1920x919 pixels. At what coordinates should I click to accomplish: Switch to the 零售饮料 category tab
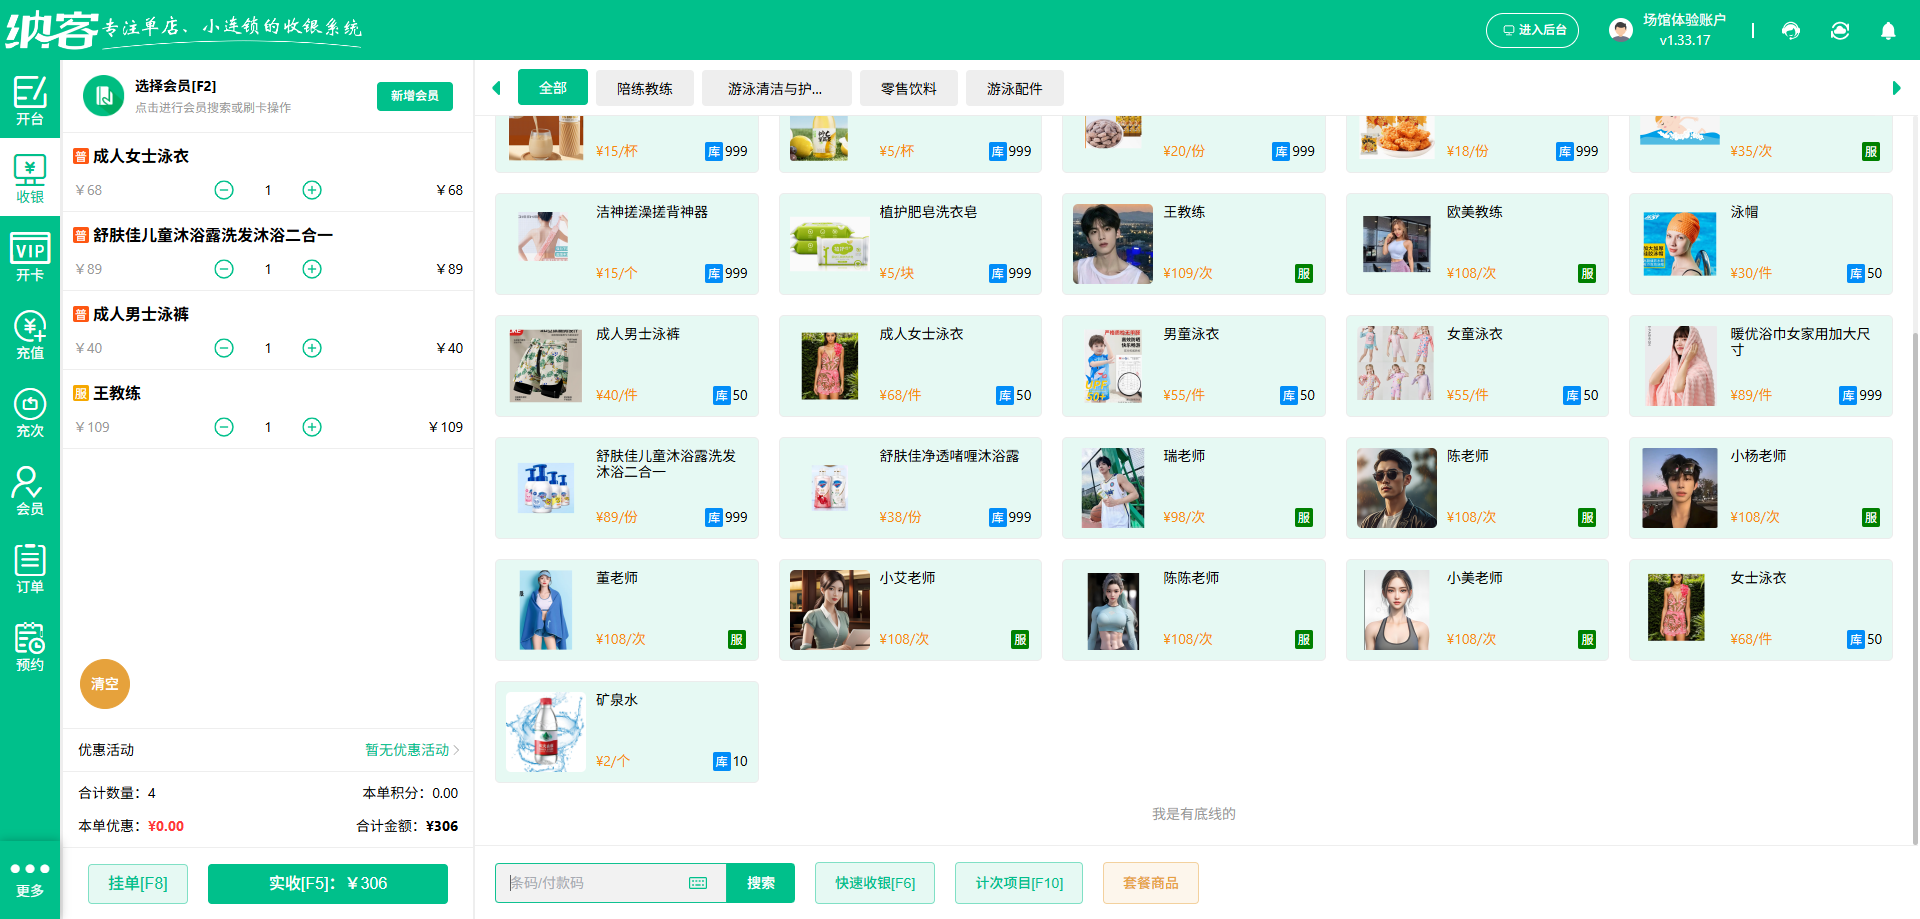pyautogui.click(x=908, y=88)
